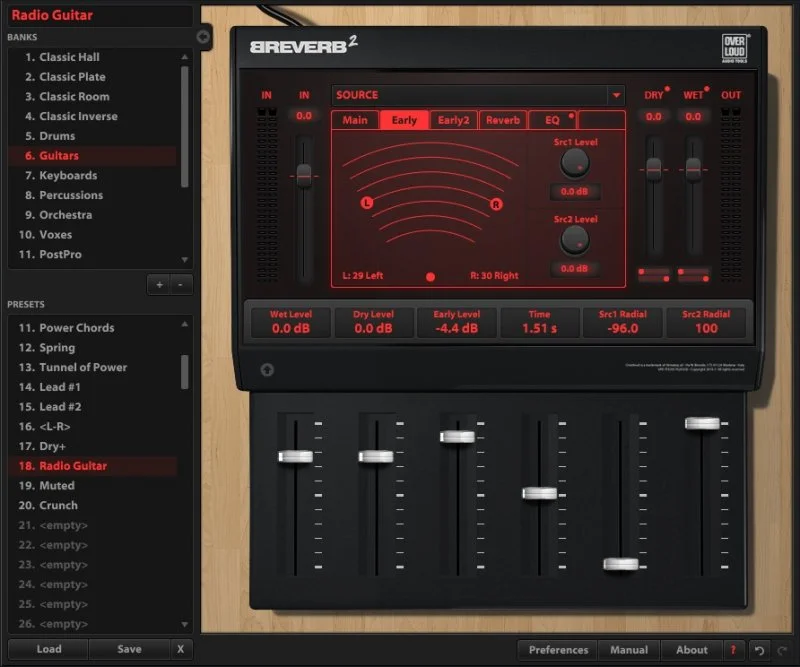
Task: Open the Manual
Action: (629, 650)
